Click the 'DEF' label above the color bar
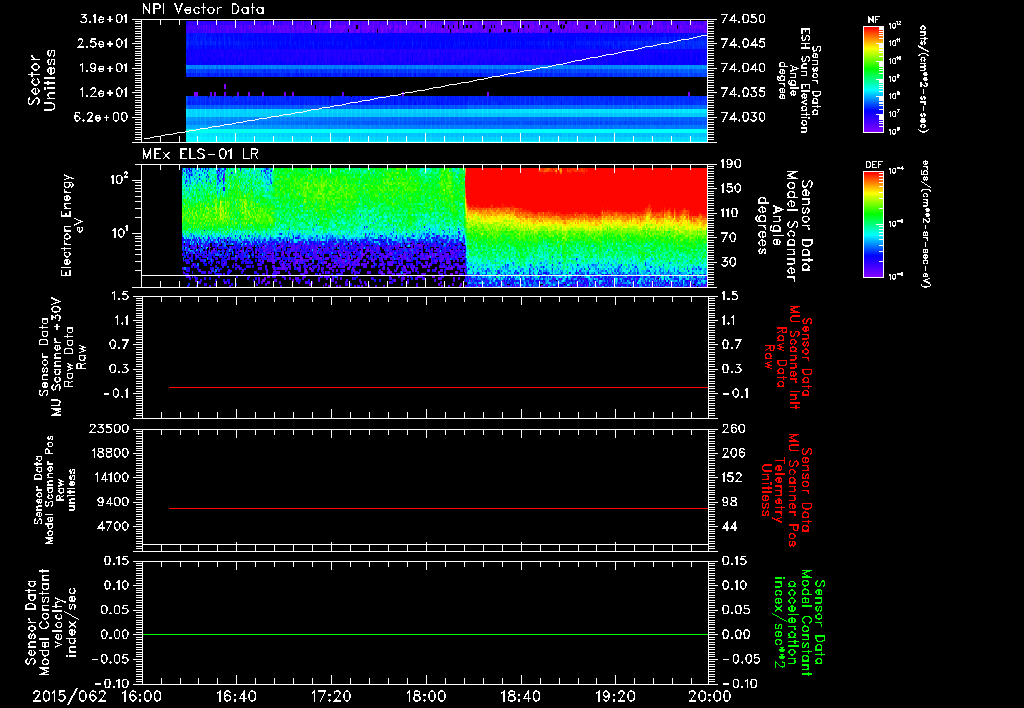This screenshot has width=1024, height=708. pyautogui.click(x=873, y=165)
